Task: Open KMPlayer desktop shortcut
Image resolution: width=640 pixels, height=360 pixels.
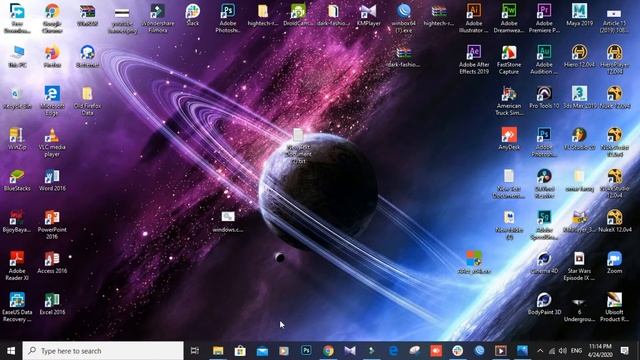Action: click(x=369, y=15)
